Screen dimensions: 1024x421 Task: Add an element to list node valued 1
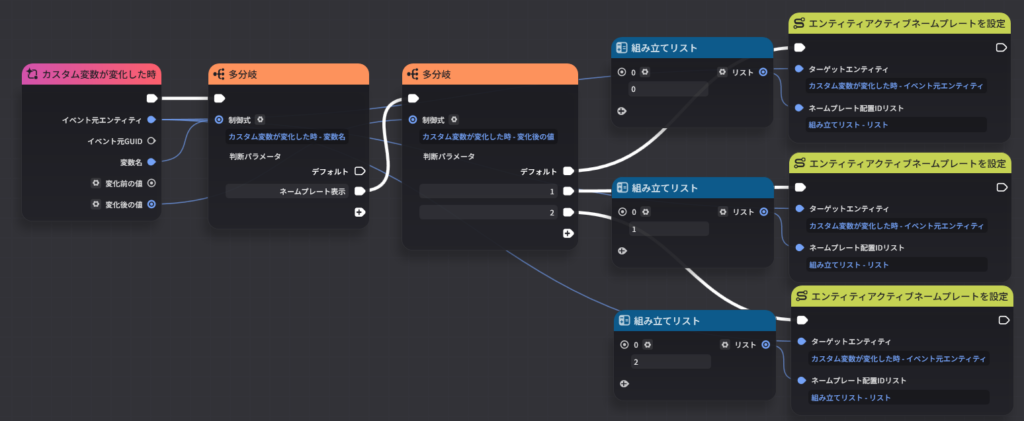[x=622, y=251]
